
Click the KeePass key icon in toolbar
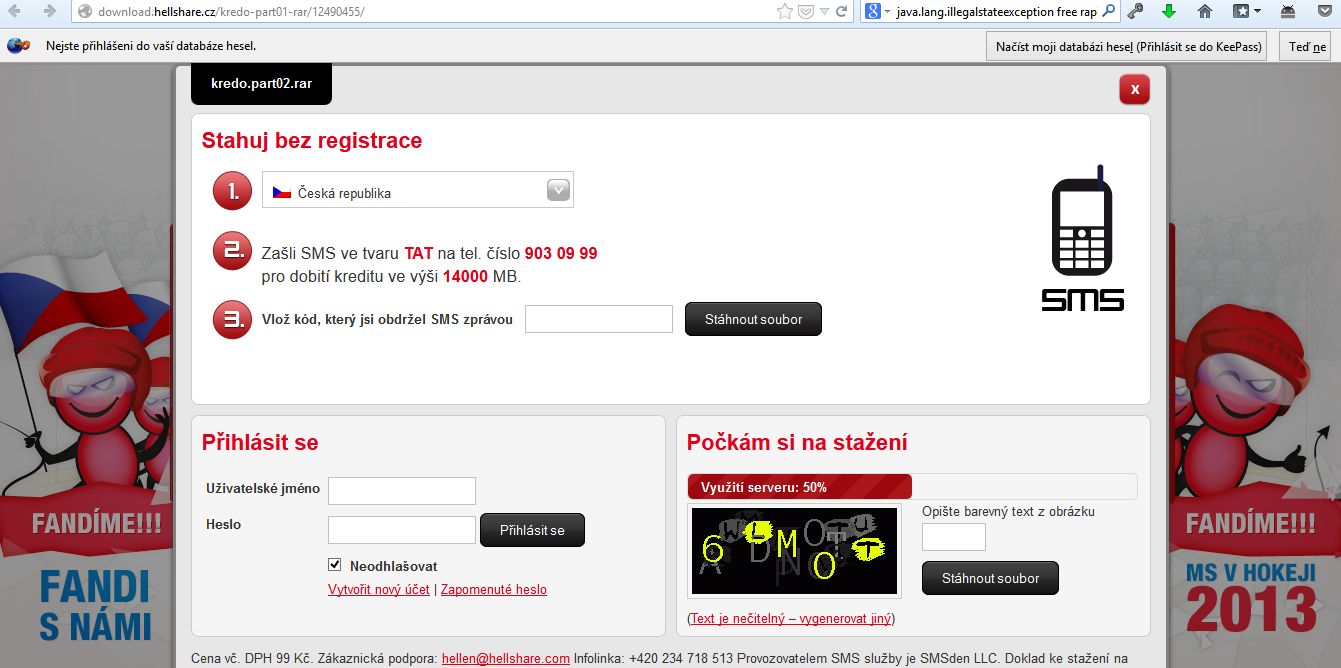point(1135,11)
